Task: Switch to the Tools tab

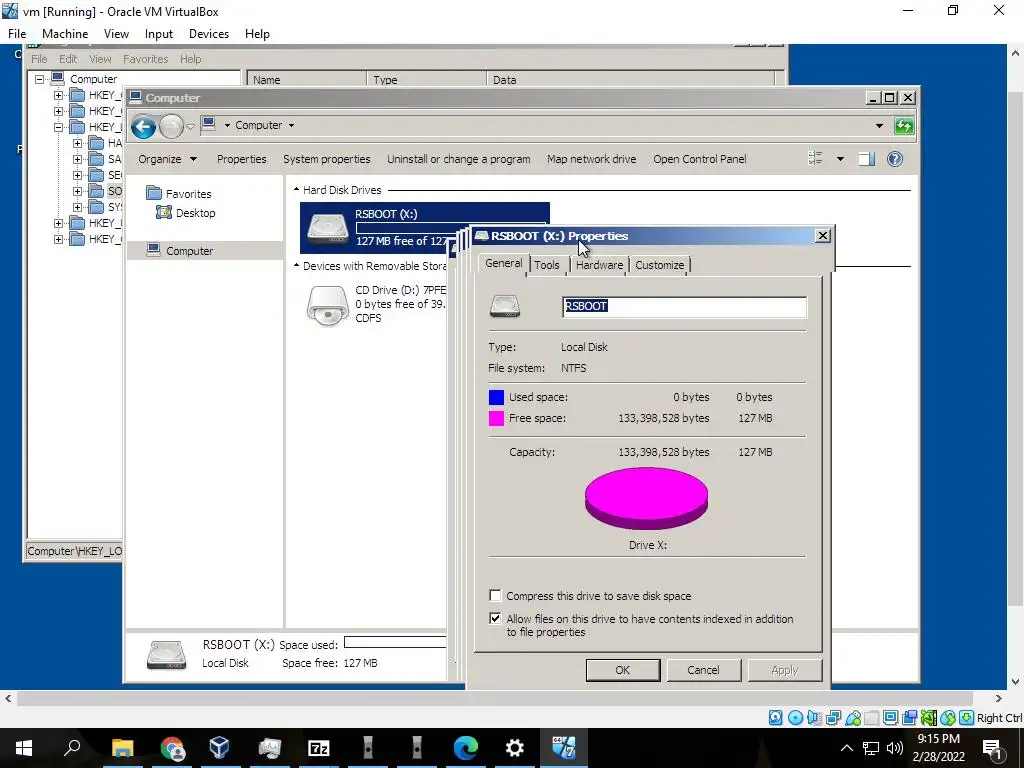Action: (547, 265)
